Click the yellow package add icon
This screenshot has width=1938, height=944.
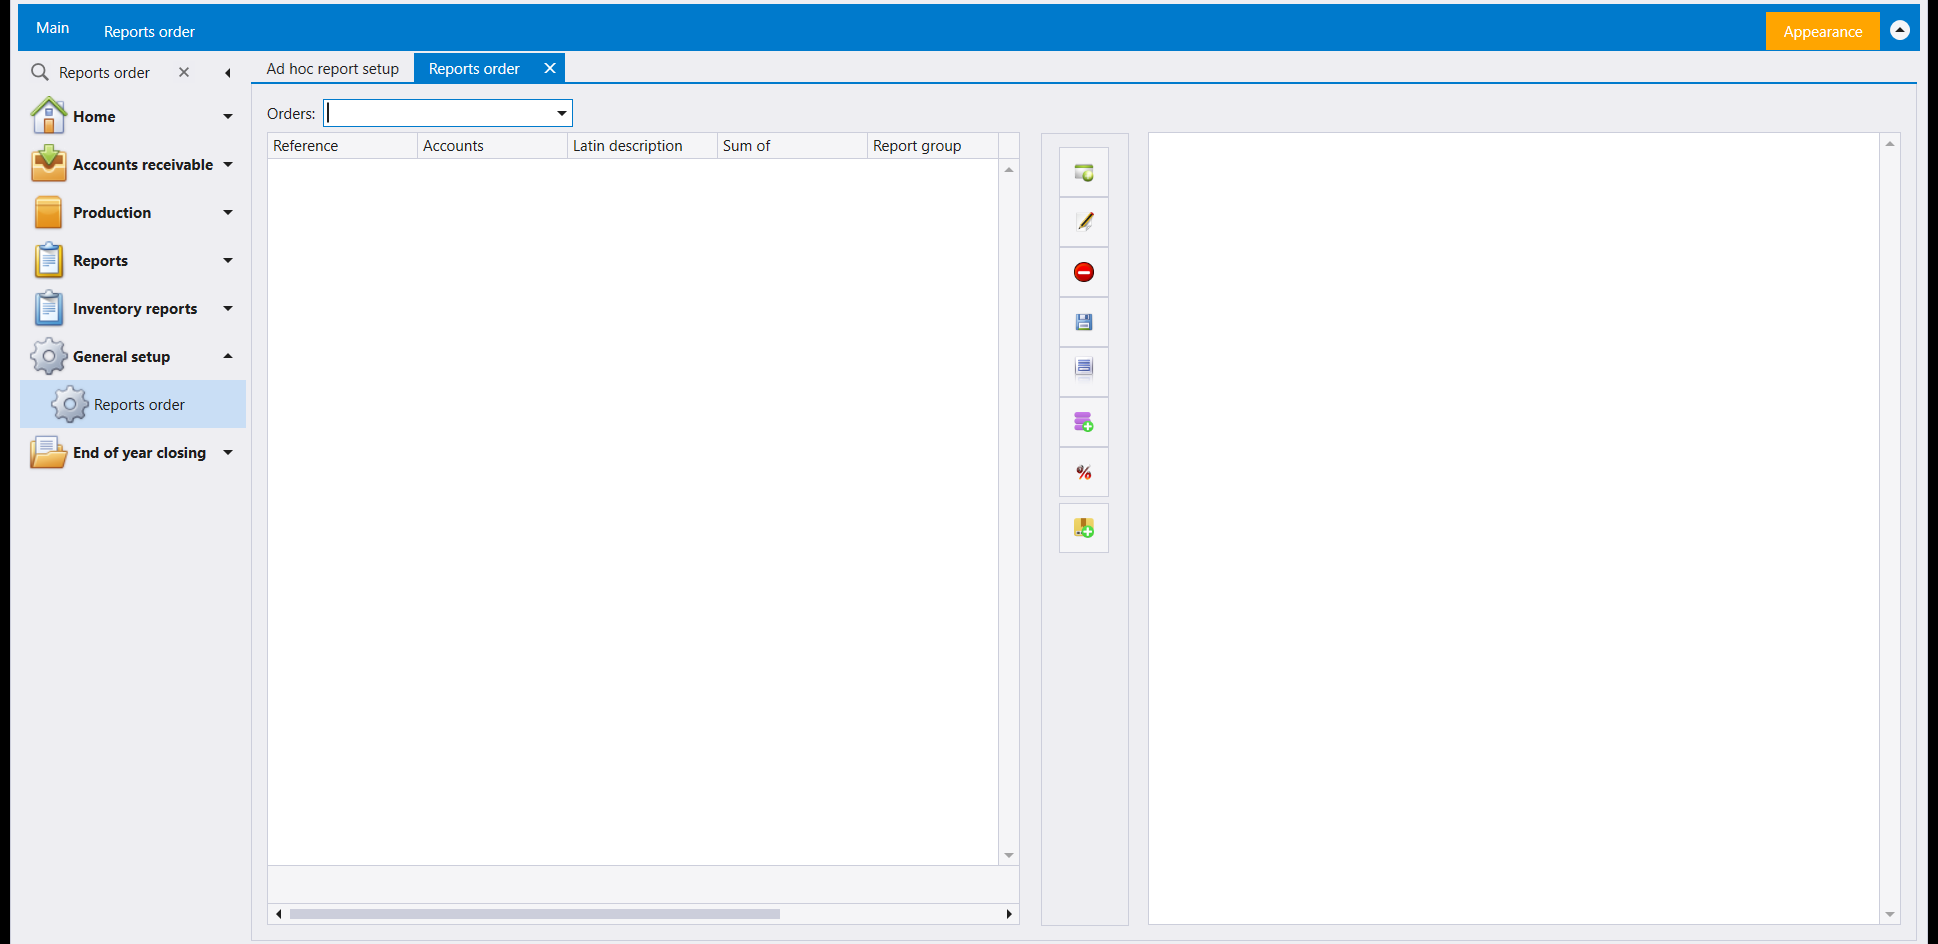tap(1084, 528)
